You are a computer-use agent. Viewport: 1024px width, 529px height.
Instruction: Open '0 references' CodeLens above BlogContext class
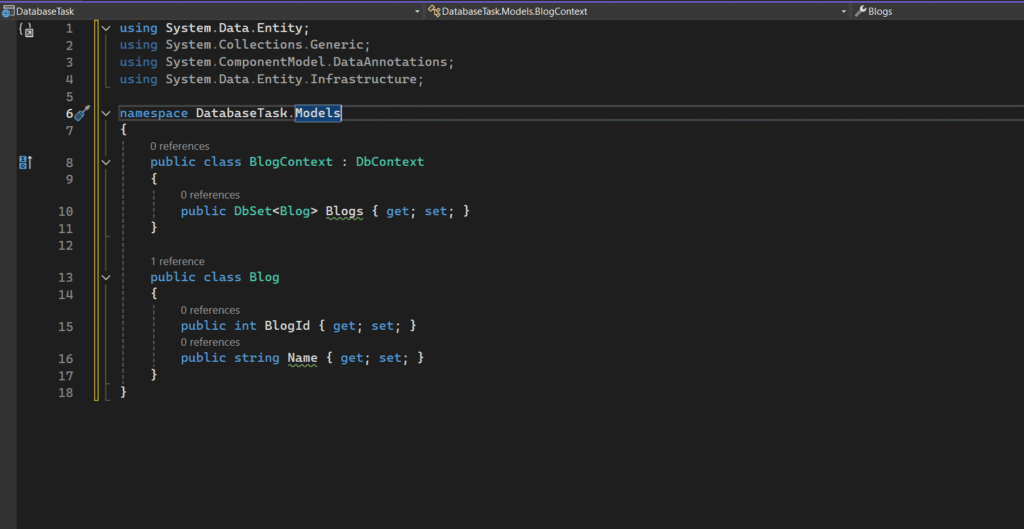coord(179,146)
